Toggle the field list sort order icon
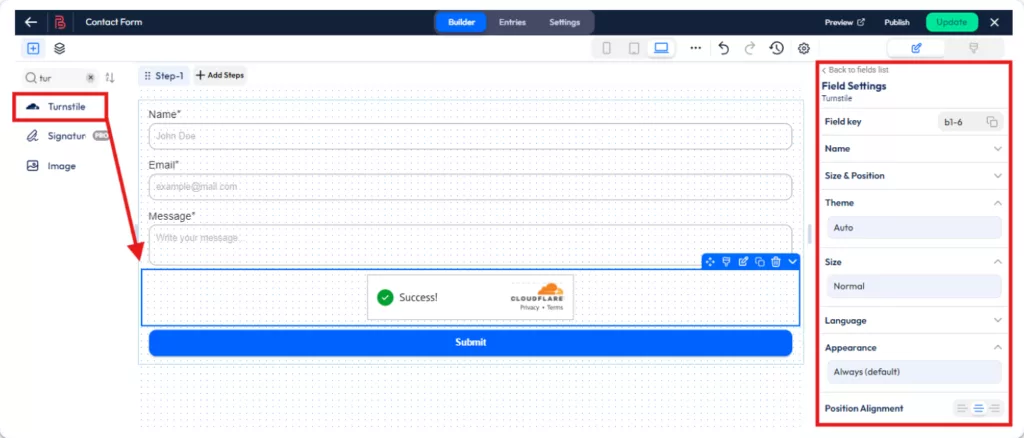The width and height of the screenshot is (1024, 438). coord(110,78)
